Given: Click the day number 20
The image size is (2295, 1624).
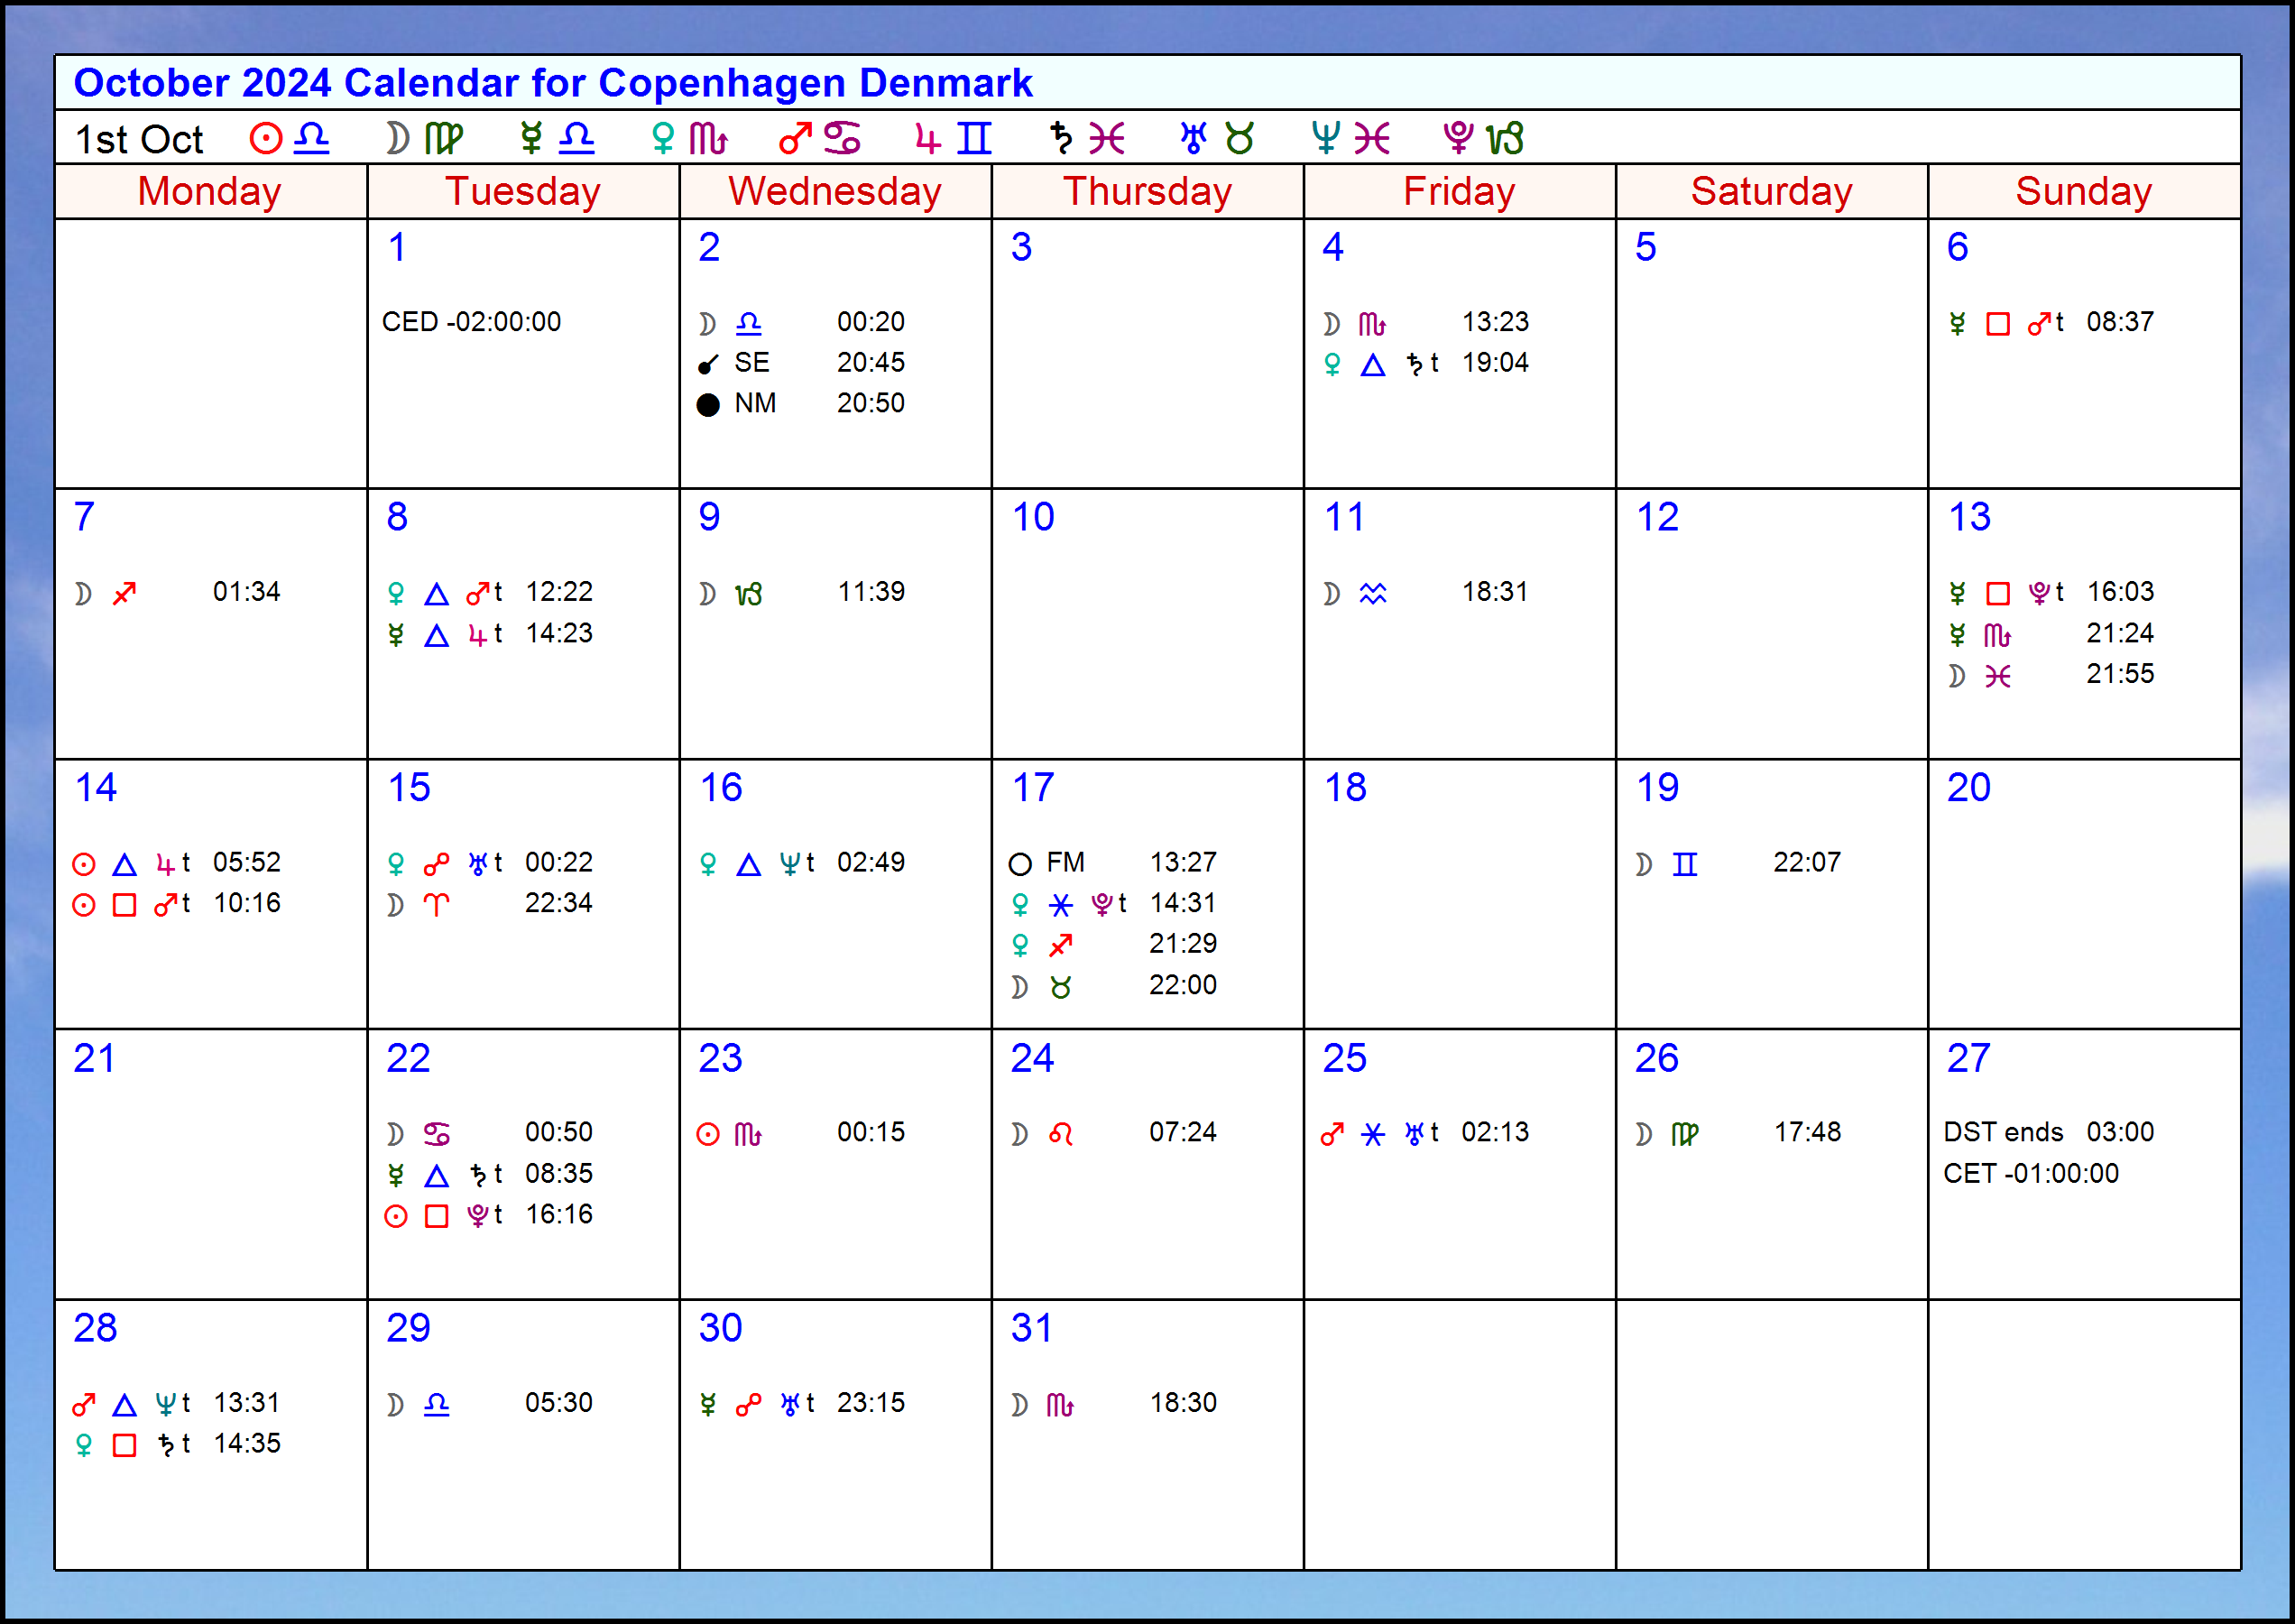Looking at the screenshot, I should 1968,788.
